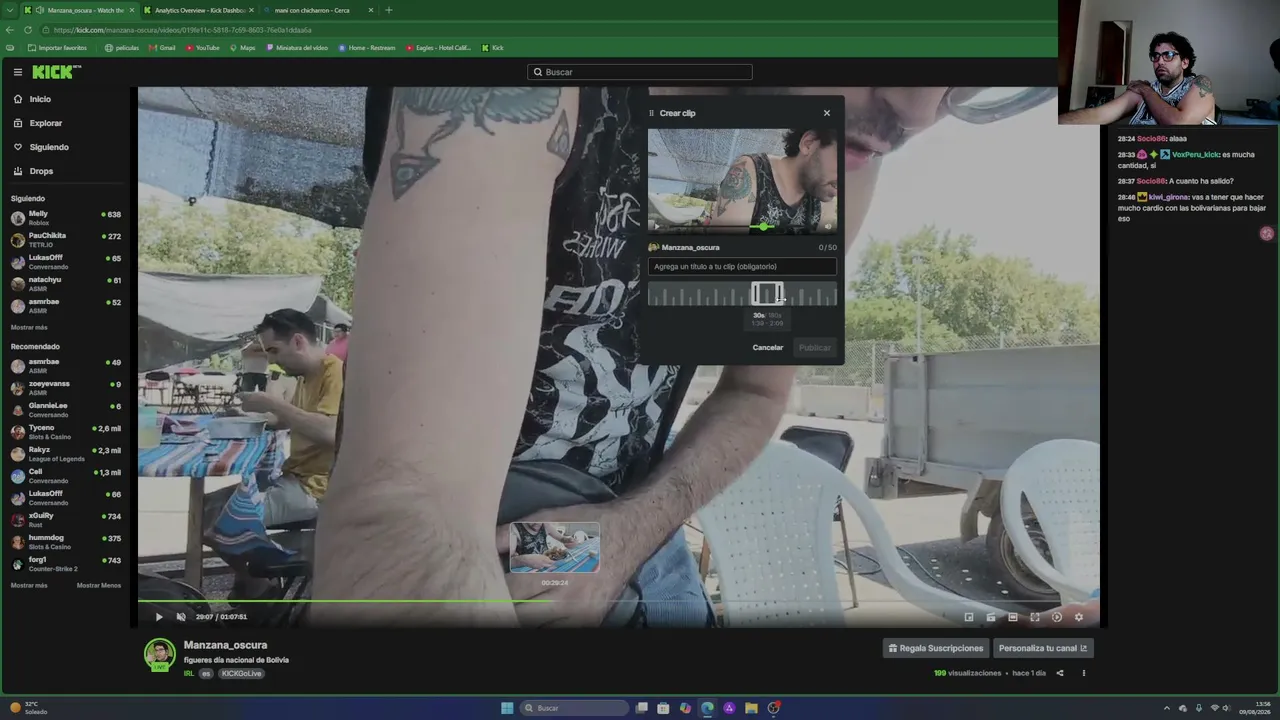This screenshot has height=720, width=1280.
Task: Open PauChikita's channel in the sidebar
Action: click(65, 240)
